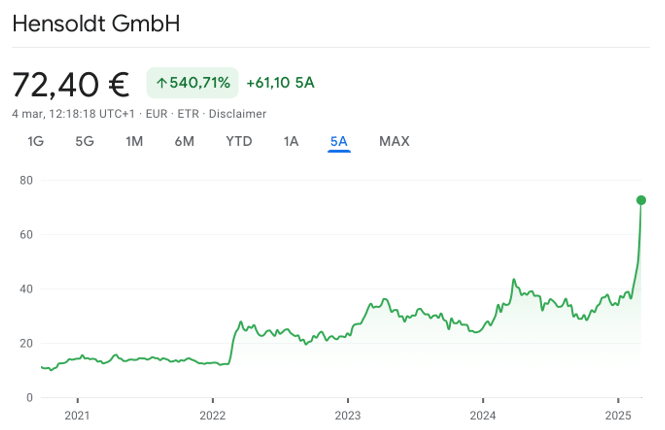Select the 1G time range tab
The image size is (665, 430).
(36, 141)
